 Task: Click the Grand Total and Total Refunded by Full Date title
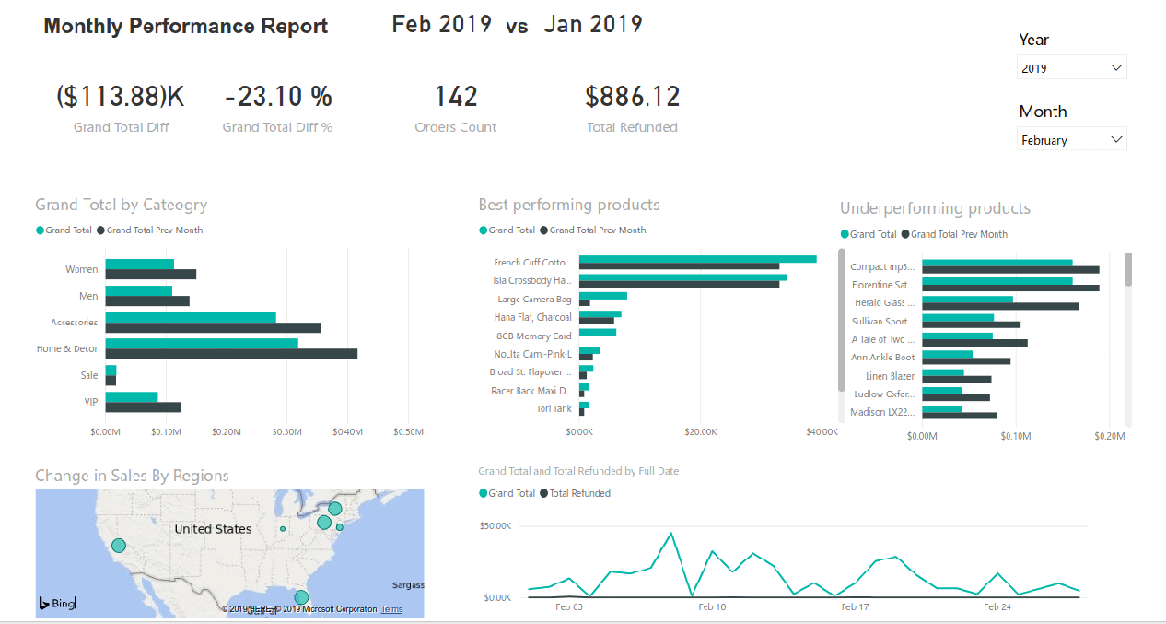pyautogui.click(x=579, y=471)
